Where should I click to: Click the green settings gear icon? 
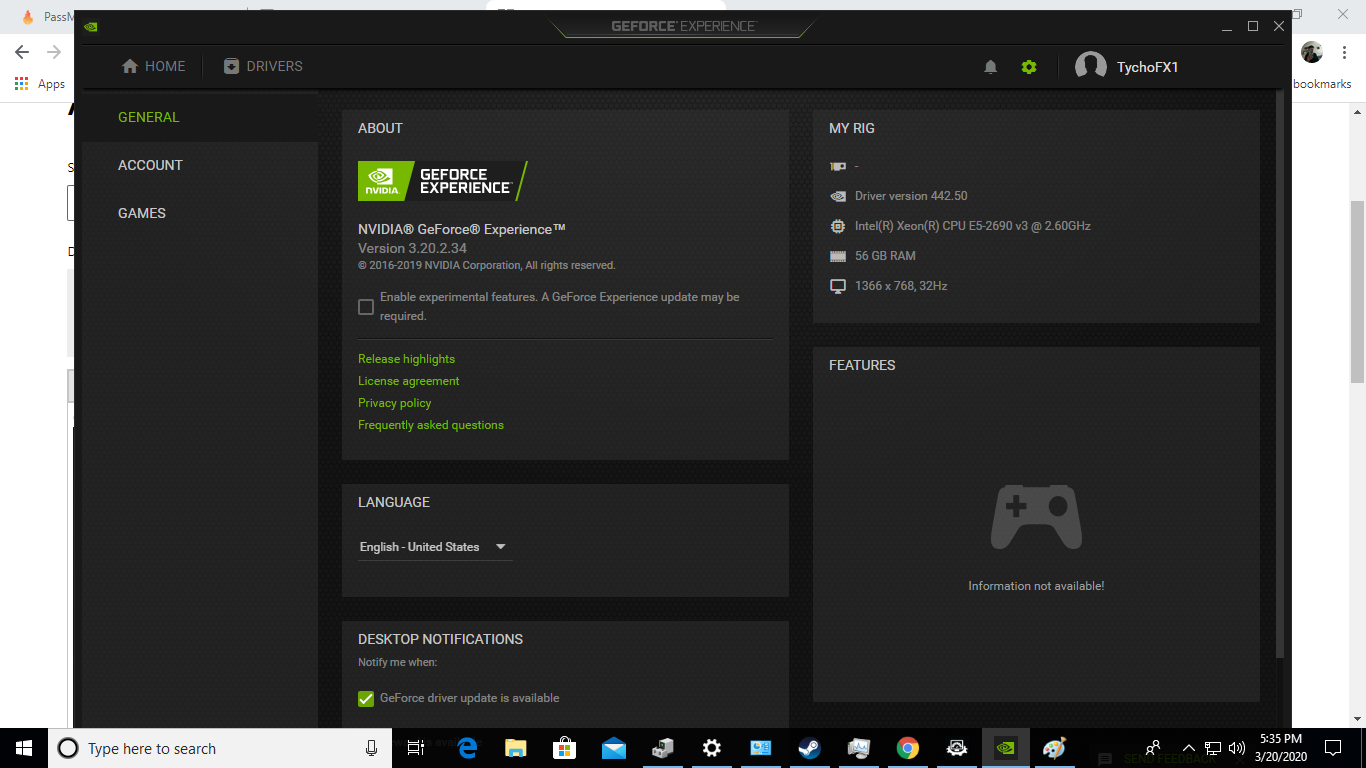click(x=1029, y=67)
